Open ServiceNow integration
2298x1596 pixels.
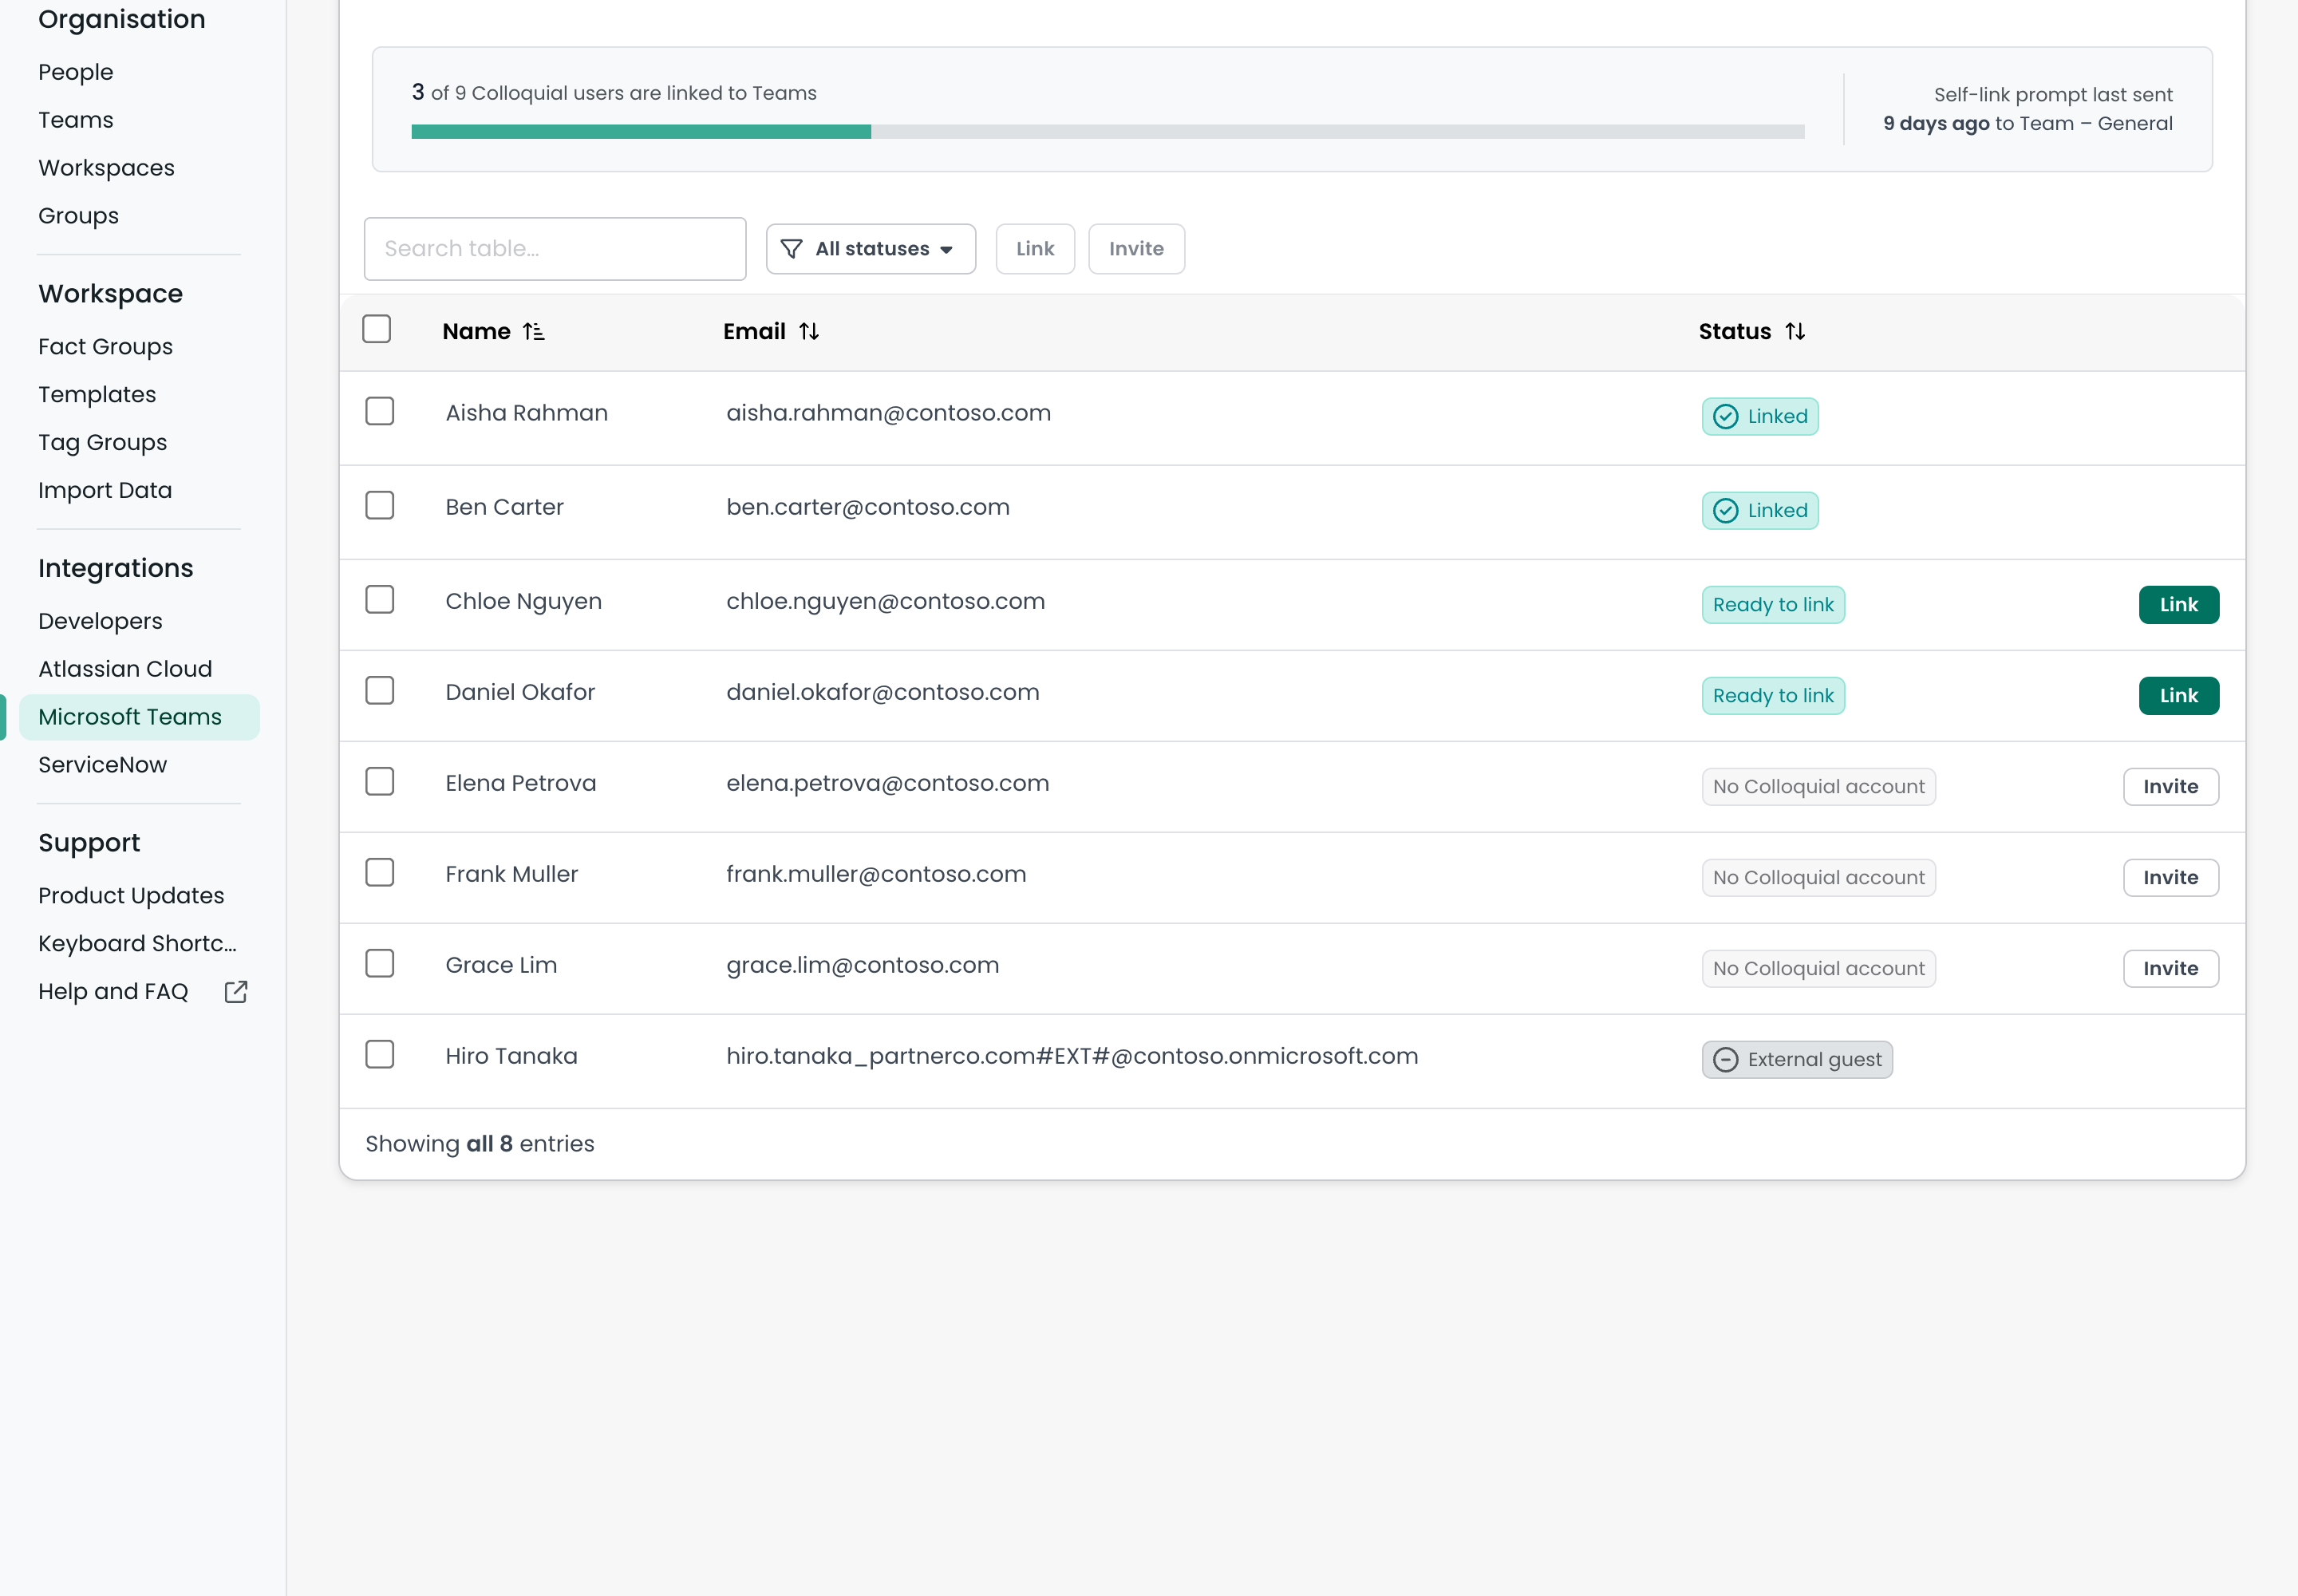[102, 765]
